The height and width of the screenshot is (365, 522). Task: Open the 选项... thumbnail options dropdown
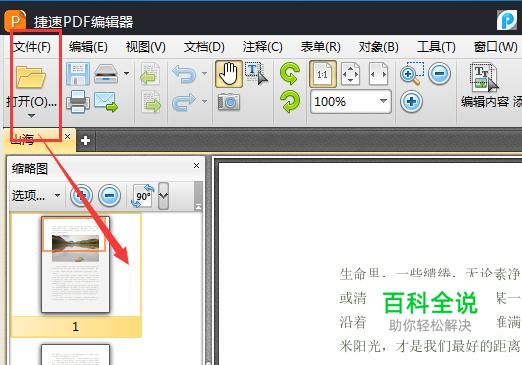36,195
